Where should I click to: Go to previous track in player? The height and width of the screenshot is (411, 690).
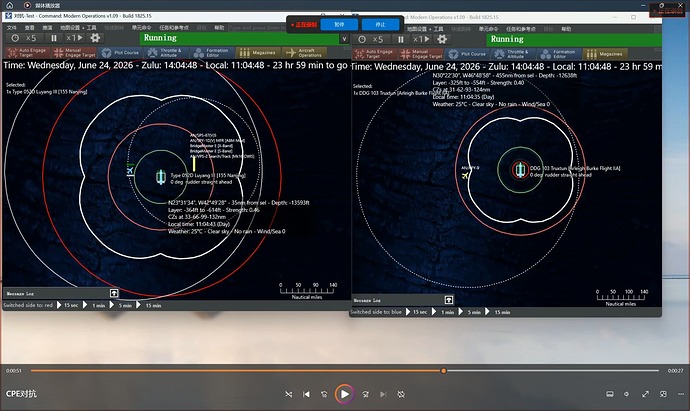coord(306,394)
